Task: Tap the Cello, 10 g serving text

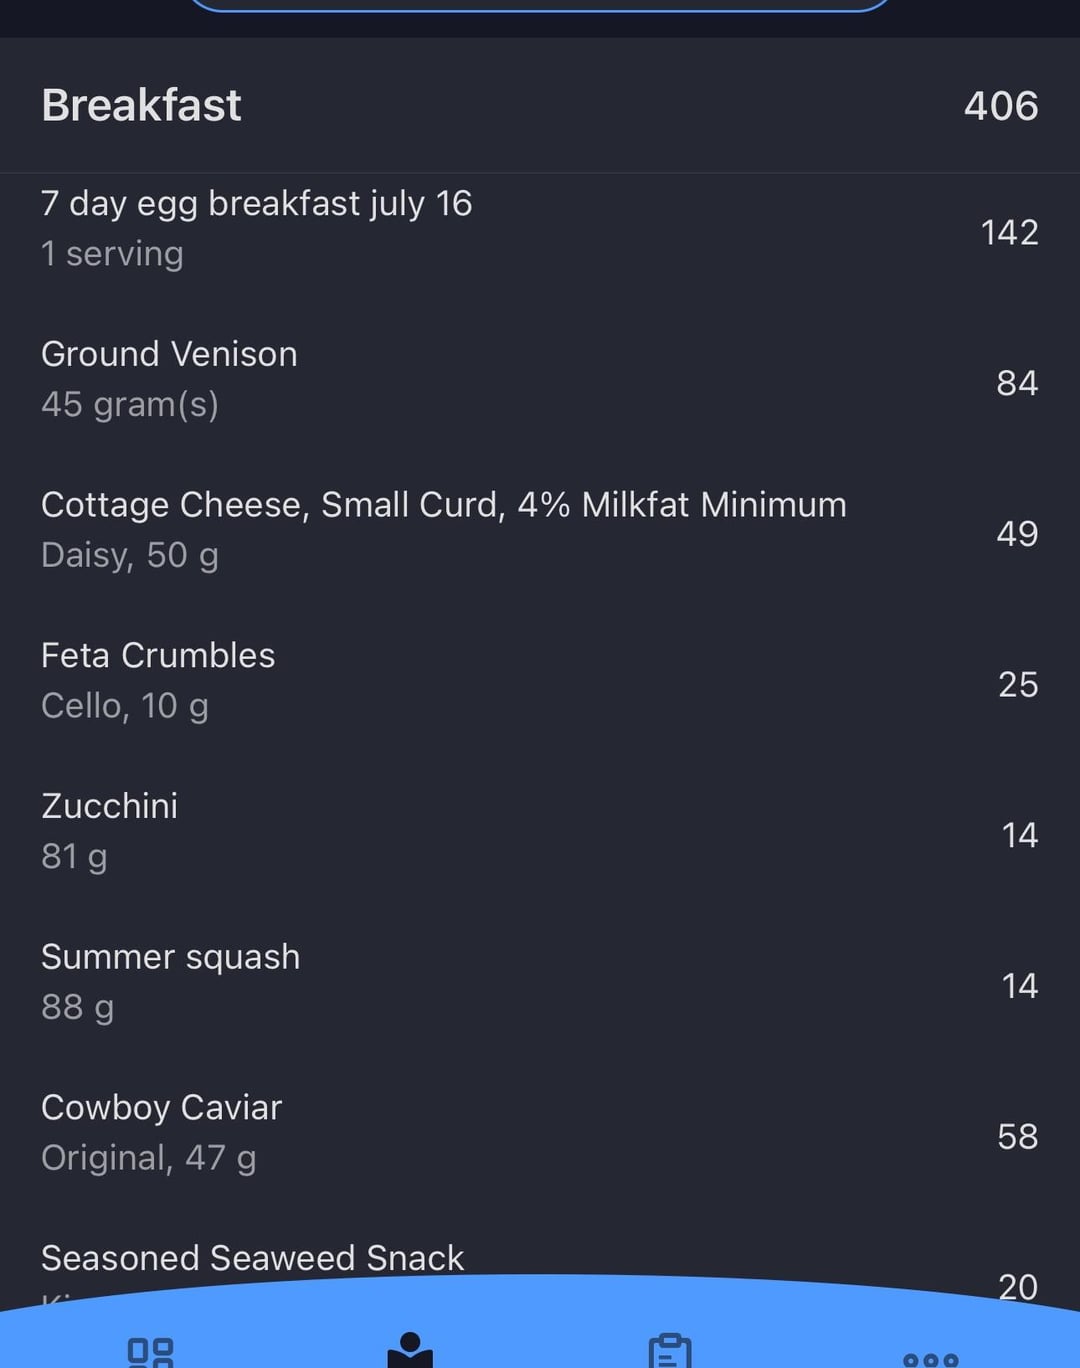Action: [x=125, y=706]
